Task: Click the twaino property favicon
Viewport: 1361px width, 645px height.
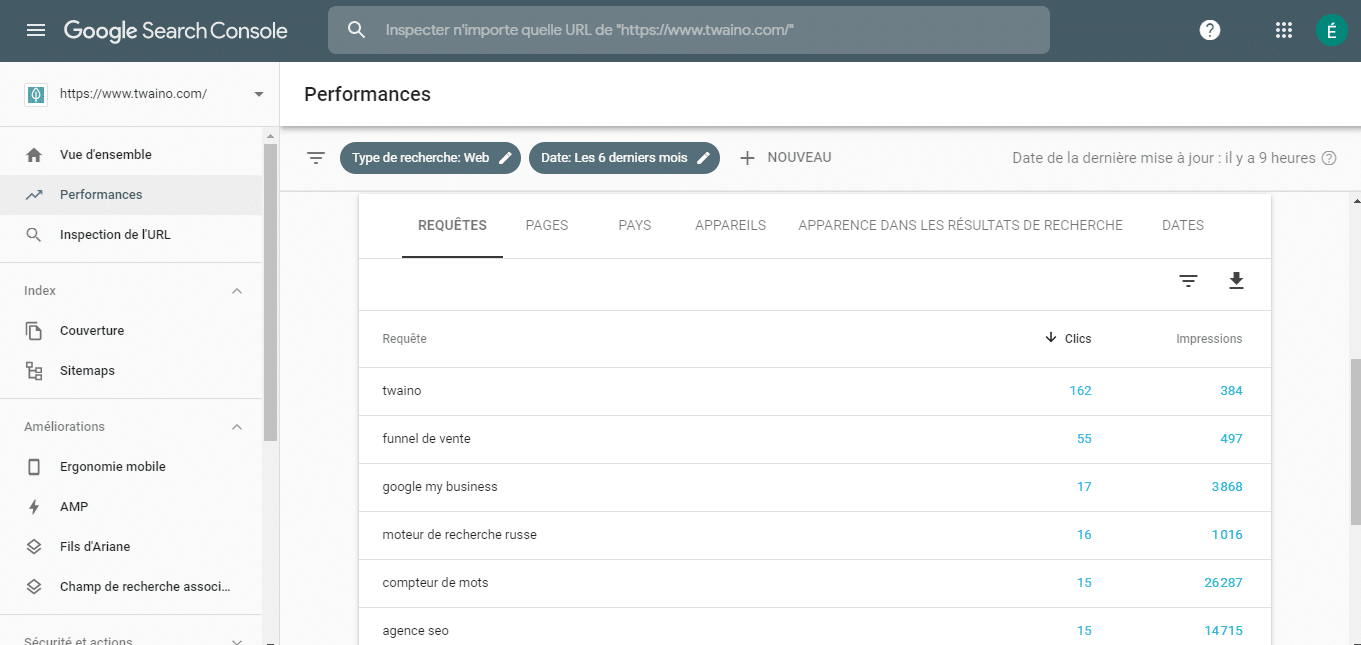Action: (x=36, y=94)
